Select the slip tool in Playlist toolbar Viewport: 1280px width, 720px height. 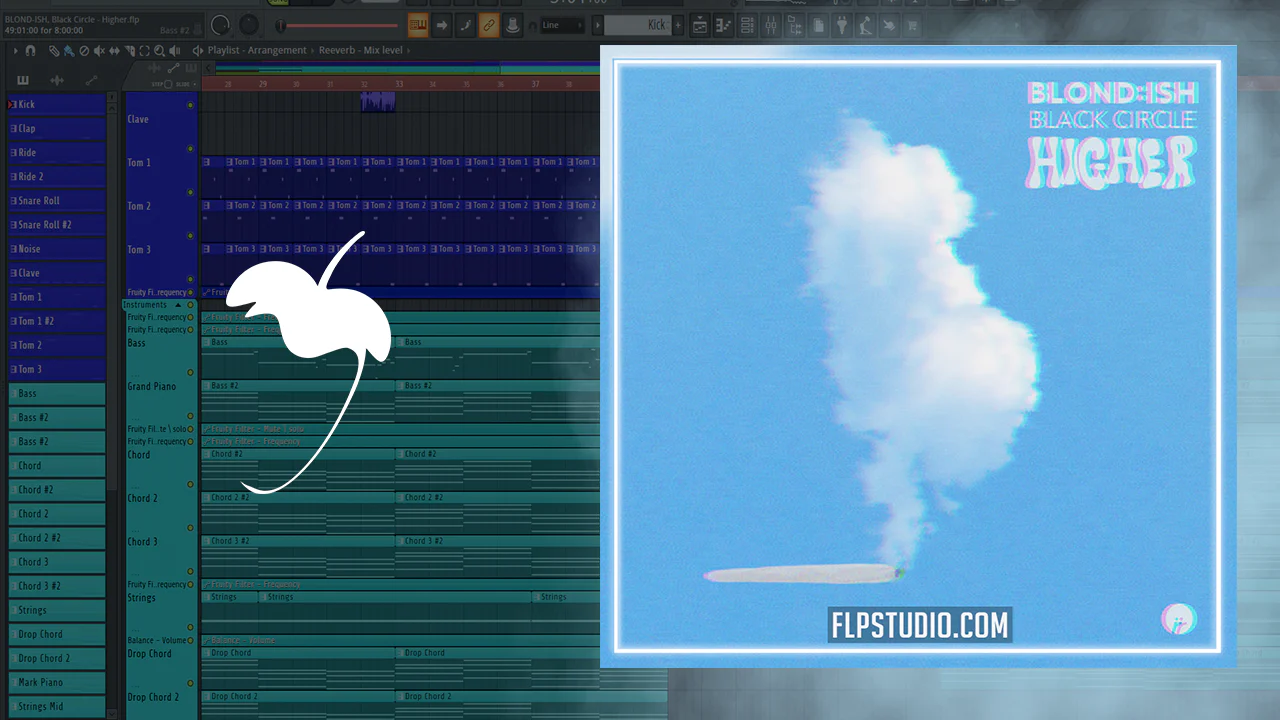pos(115,50)
